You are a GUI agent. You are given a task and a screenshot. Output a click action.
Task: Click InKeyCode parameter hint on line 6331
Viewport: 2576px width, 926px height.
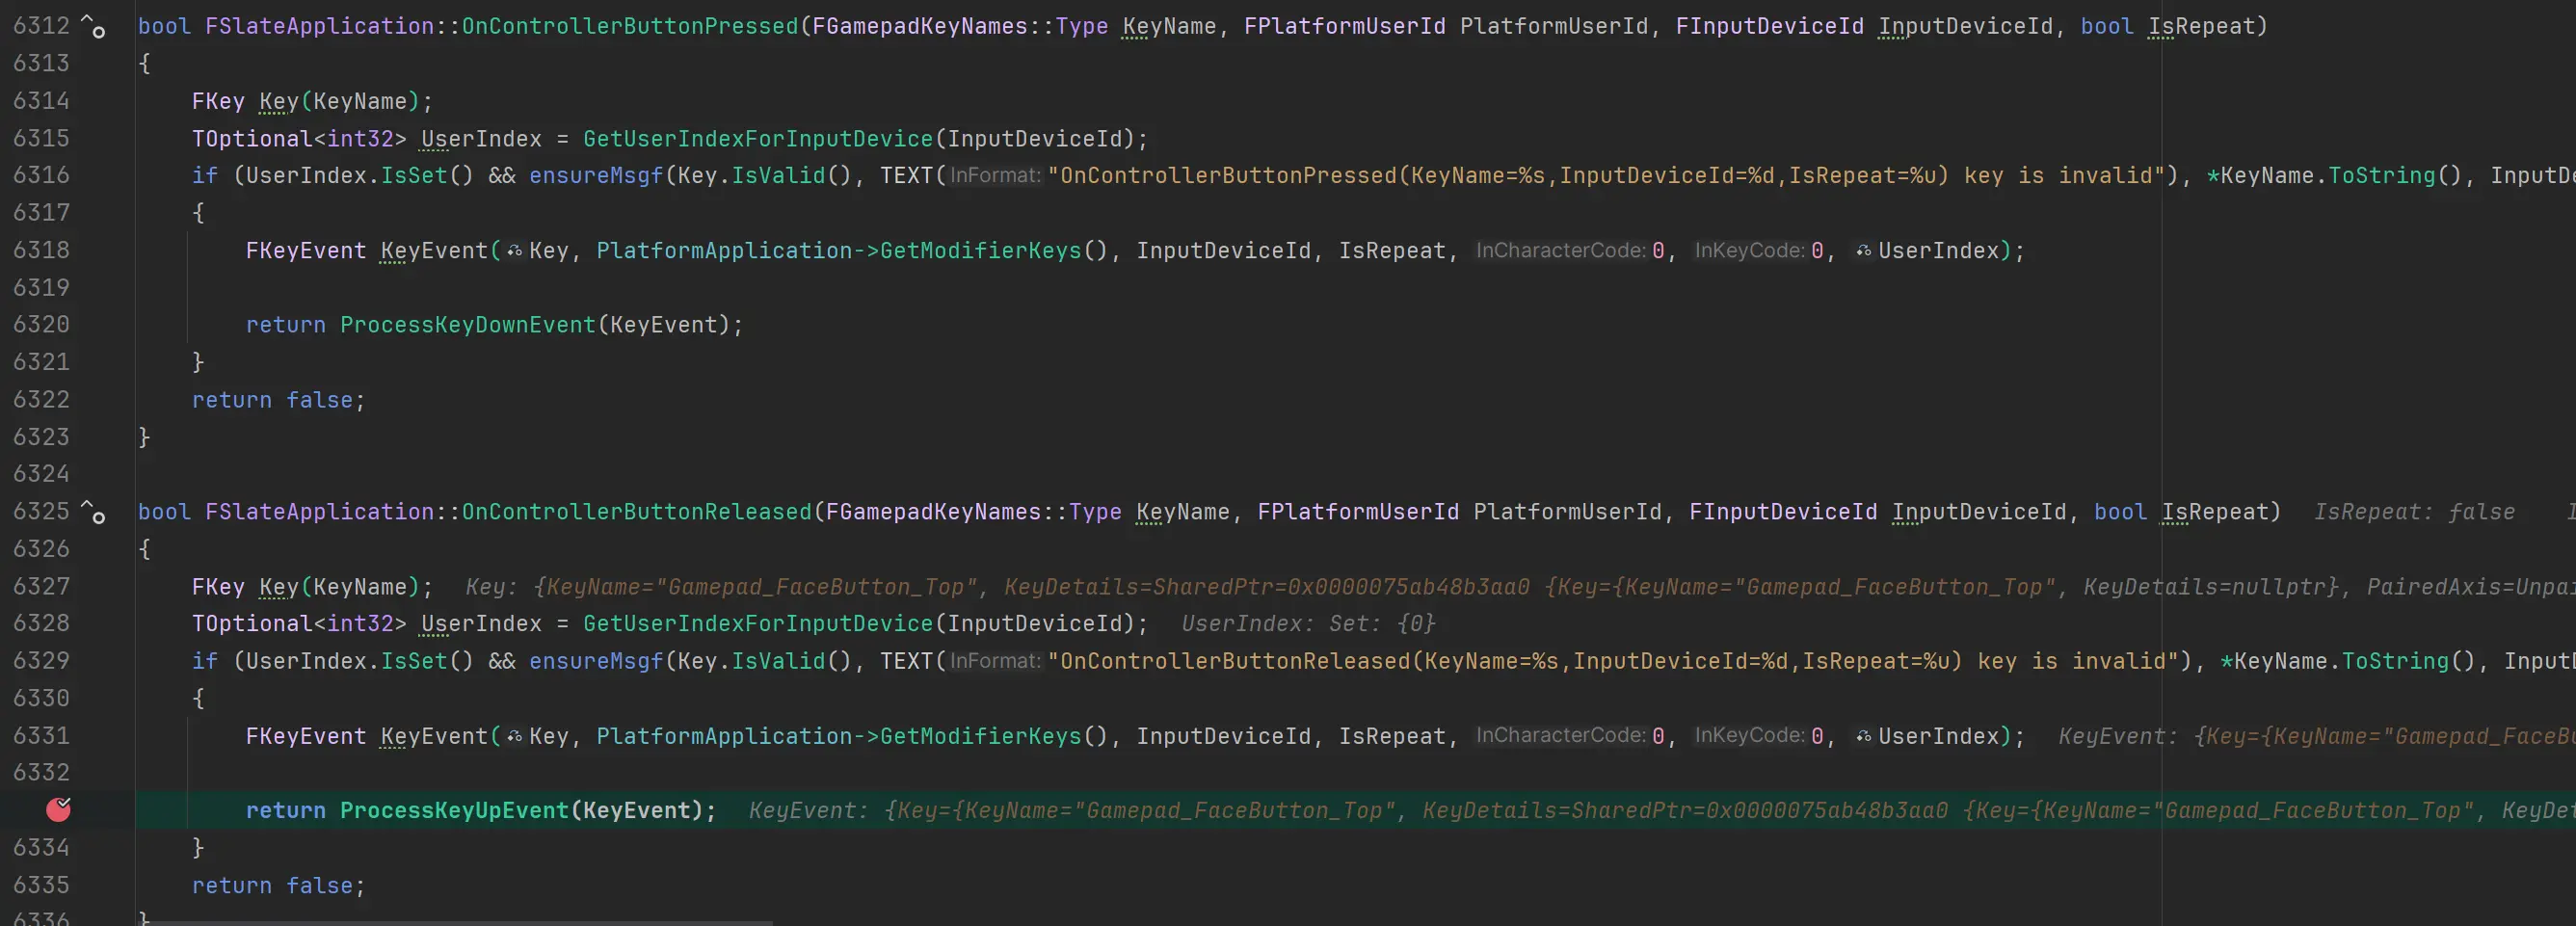pyautogui.click(x=1748, y=736)
